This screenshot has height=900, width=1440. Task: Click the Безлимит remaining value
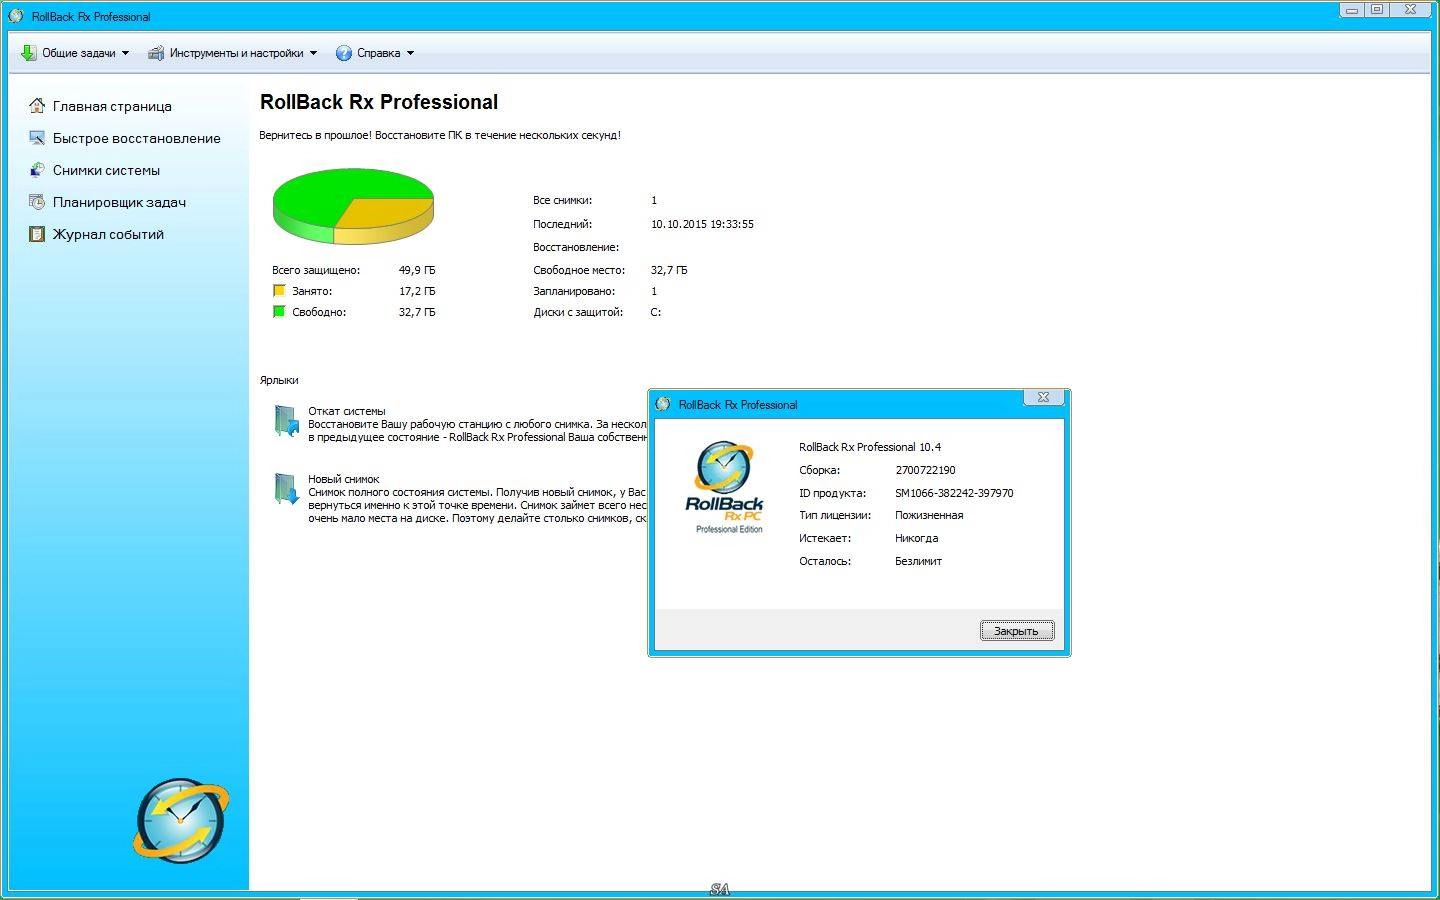(x=918, y=561)
